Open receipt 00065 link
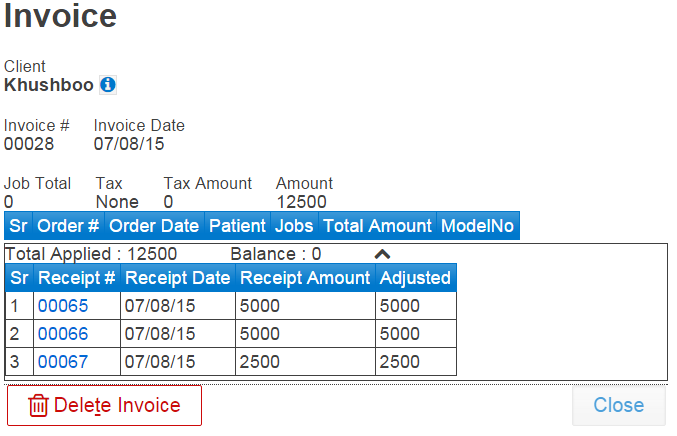This screenshot has width=677, height=436. click(x=63, y=306)
